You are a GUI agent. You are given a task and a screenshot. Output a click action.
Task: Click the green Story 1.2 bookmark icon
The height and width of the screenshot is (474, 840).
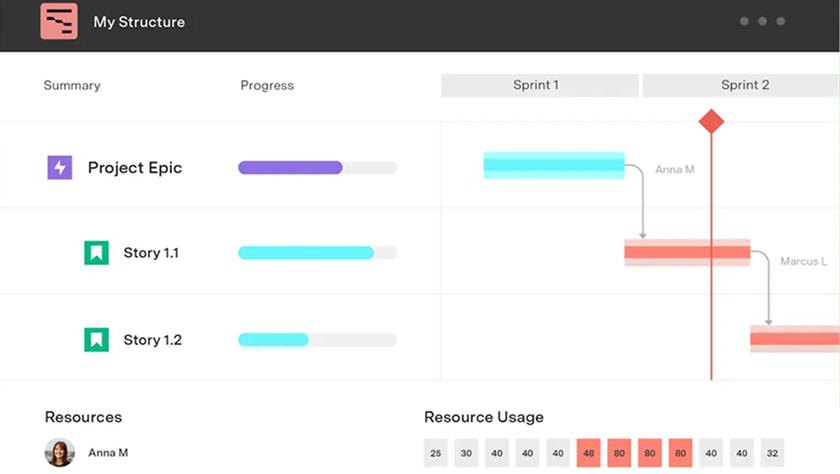(96, 340)
